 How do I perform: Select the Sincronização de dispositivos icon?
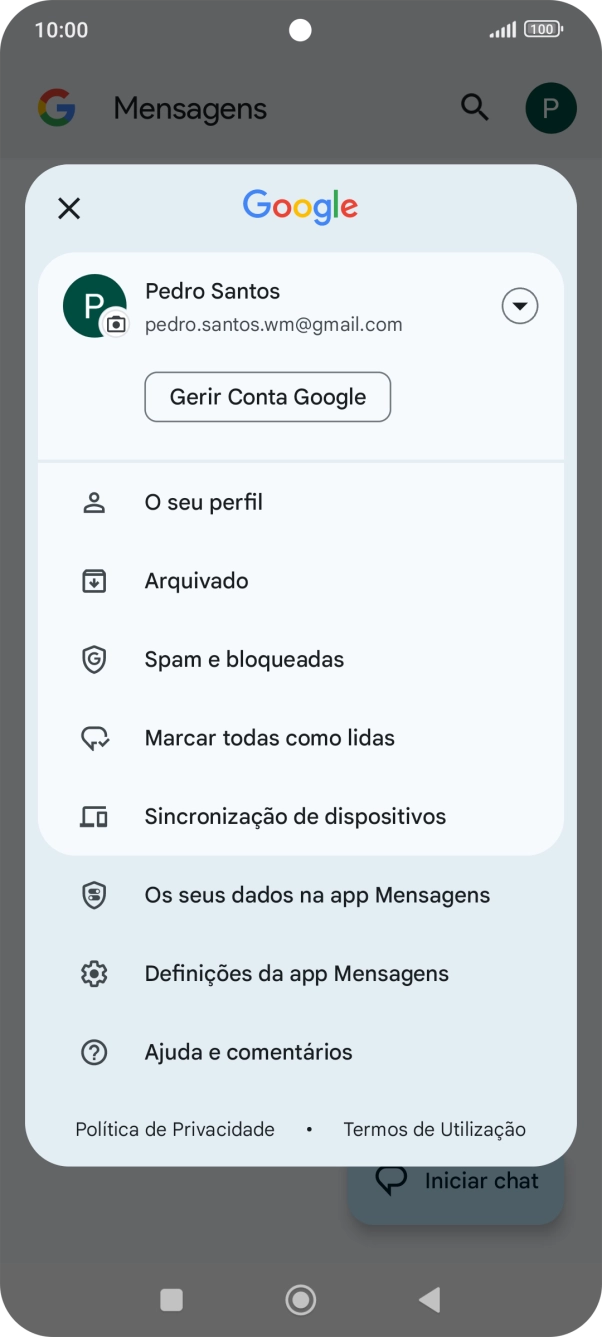pos(93,816)
